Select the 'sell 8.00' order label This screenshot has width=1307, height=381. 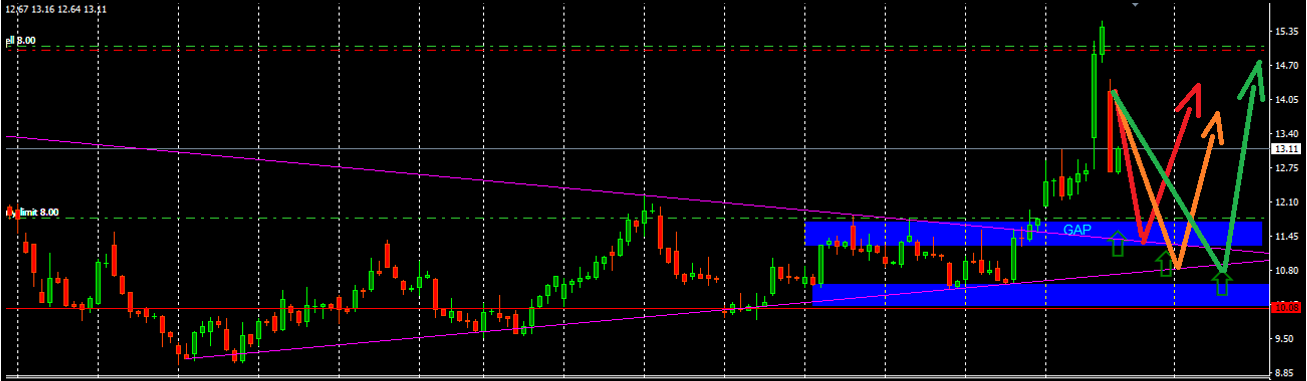(x=21, y=40)
